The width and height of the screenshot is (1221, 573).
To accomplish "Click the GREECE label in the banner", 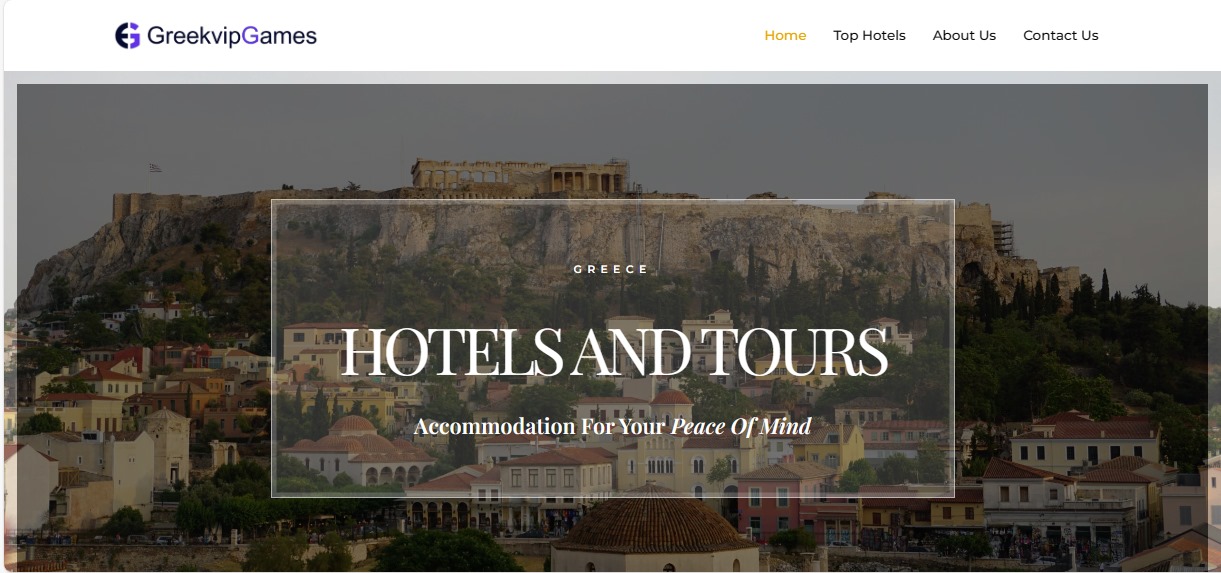I will pyautogui.click(x=611, y=269).
